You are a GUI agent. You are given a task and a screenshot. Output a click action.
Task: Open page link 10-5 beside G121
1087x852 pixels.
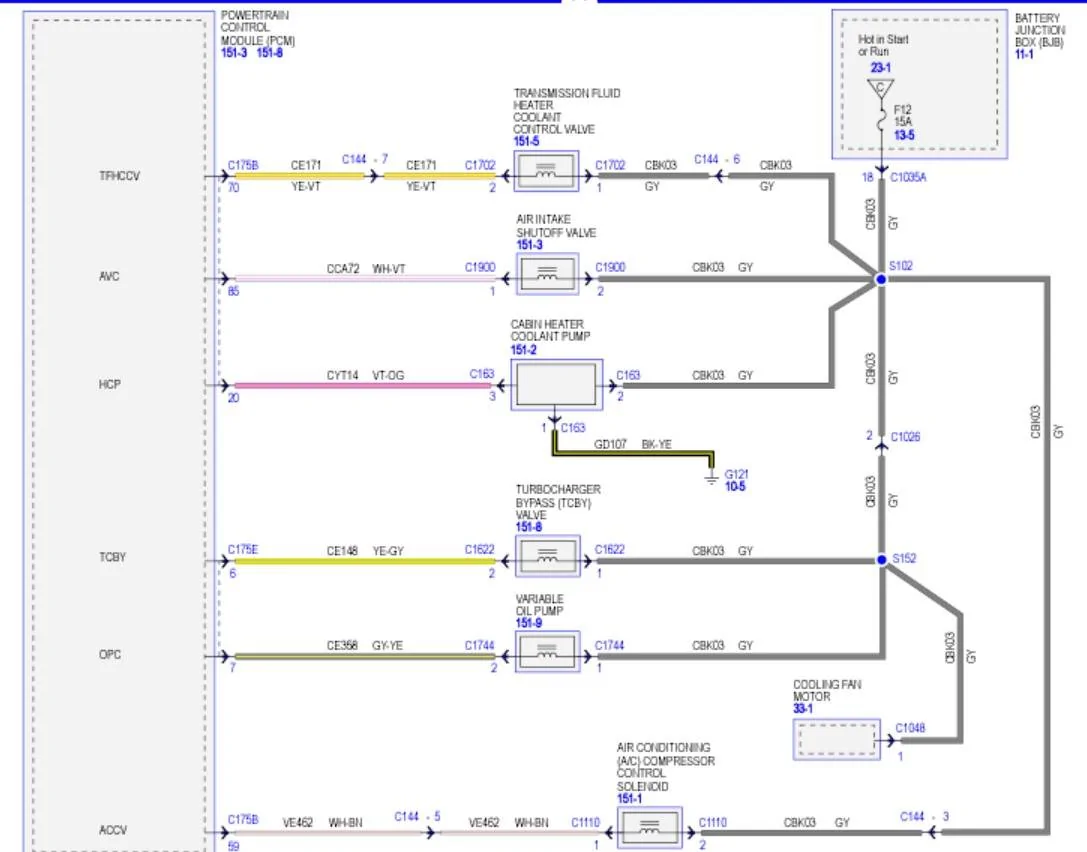coord(735,487)
